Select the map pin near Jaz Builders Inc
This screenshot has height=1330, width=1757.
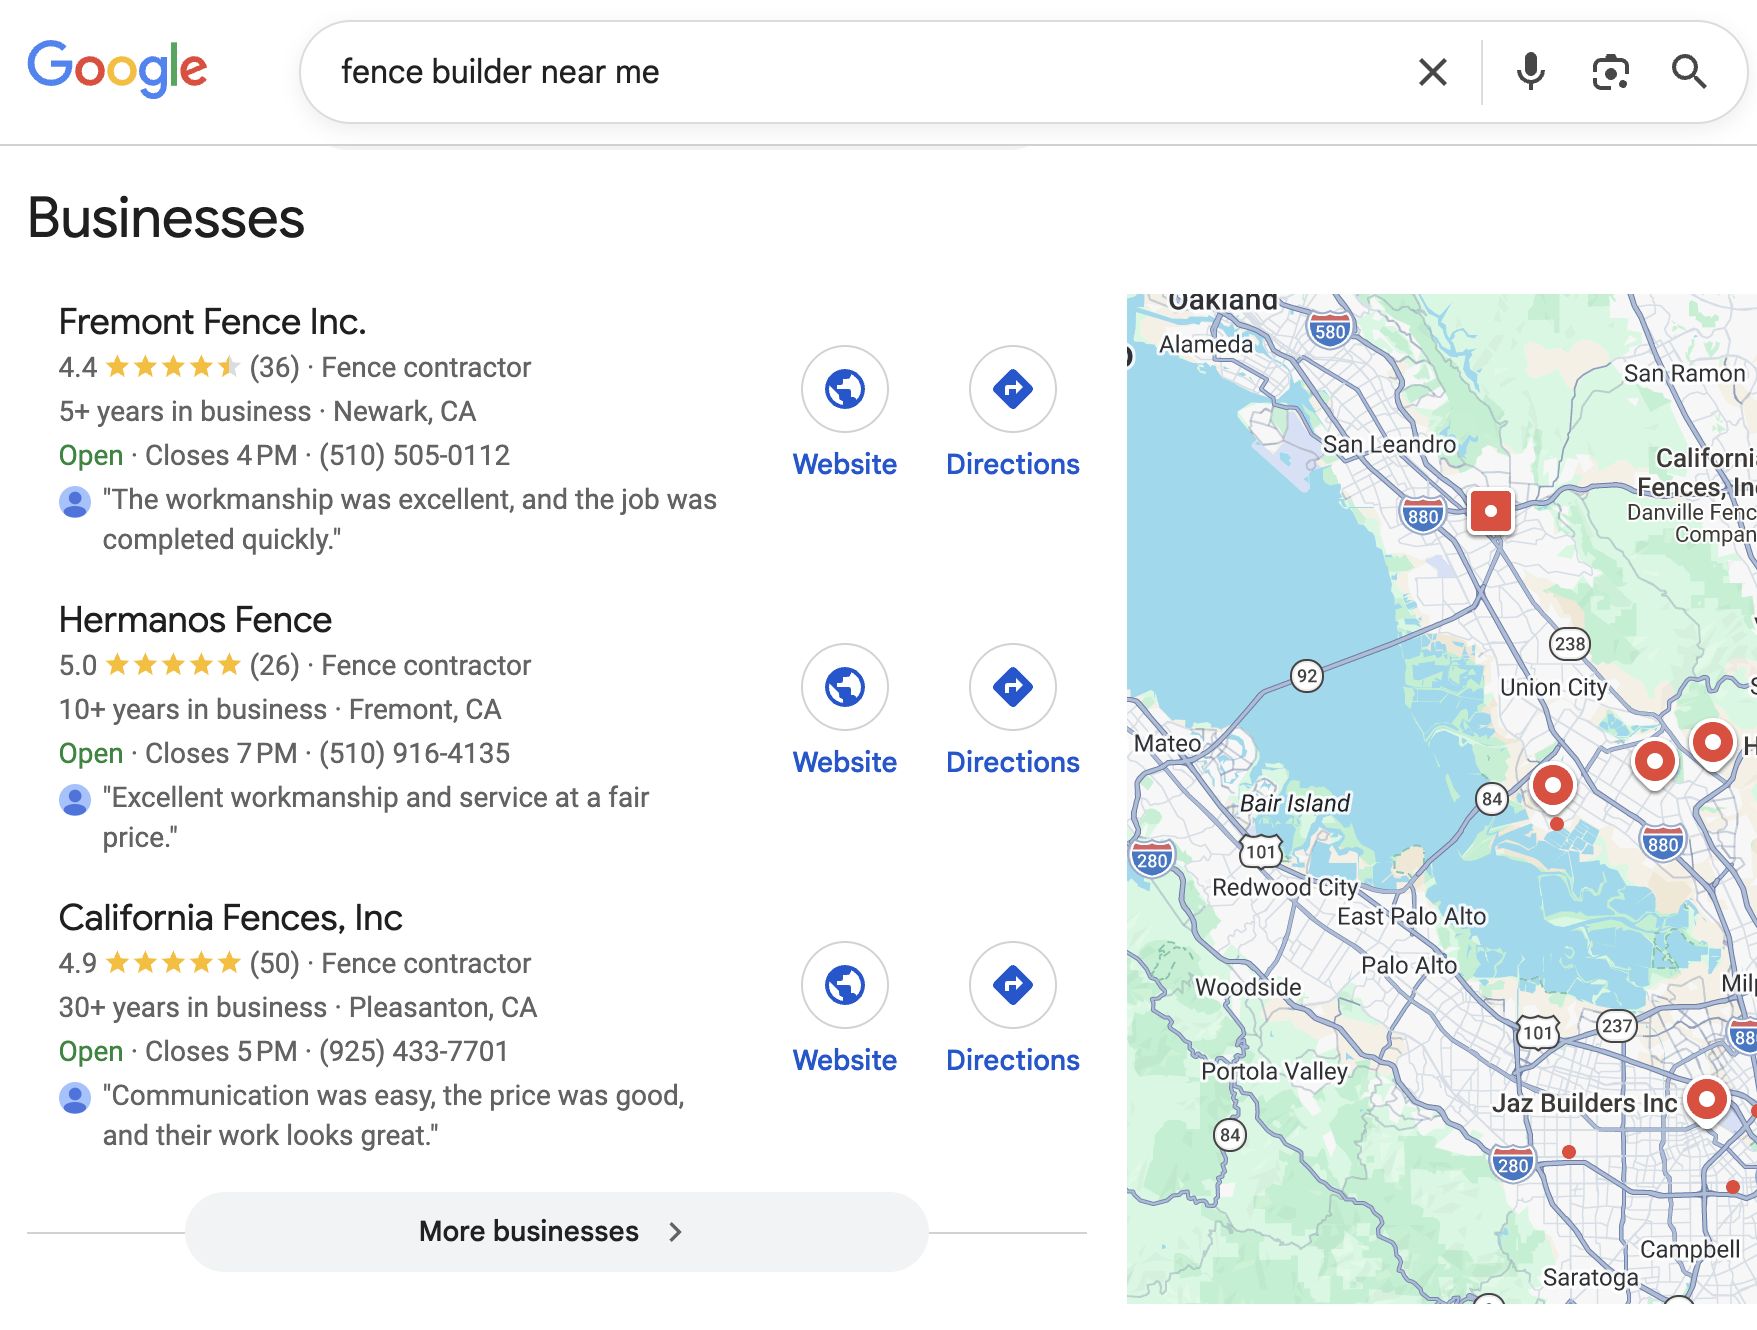1705,1100
